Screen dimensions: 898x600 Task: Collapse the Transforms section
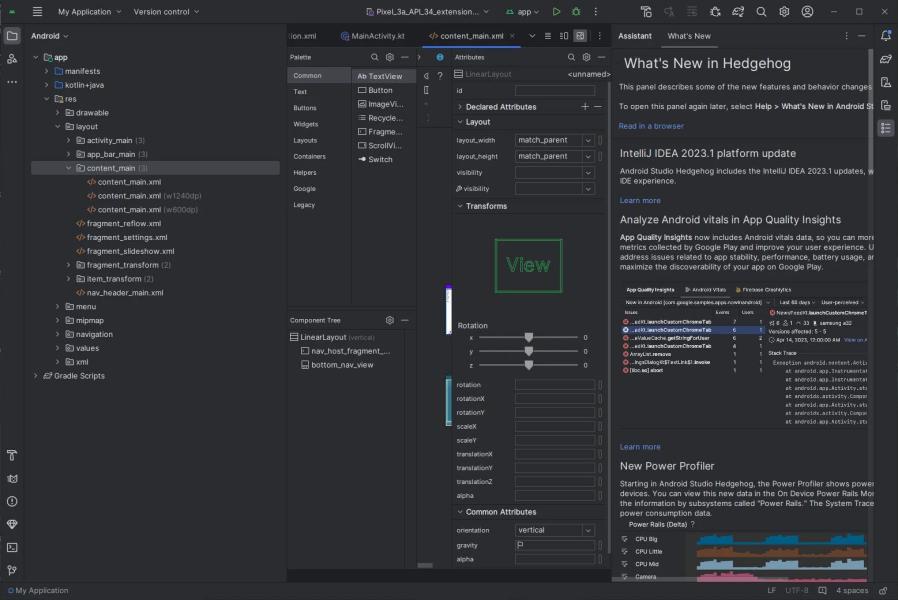click(460, 206)
